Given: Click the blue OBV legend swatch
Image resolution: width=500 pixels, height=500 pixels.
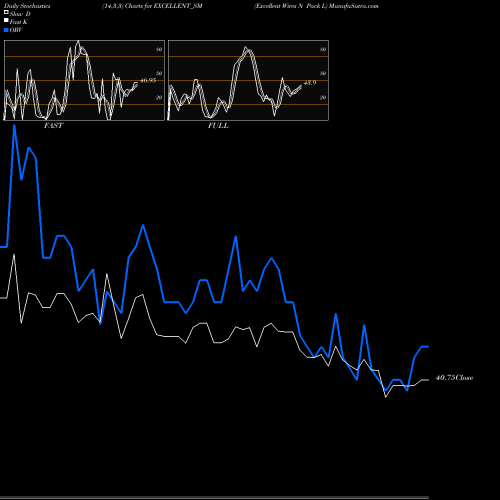Looking at the screenshot, I should pyautogui.click(x=6, y=30).
